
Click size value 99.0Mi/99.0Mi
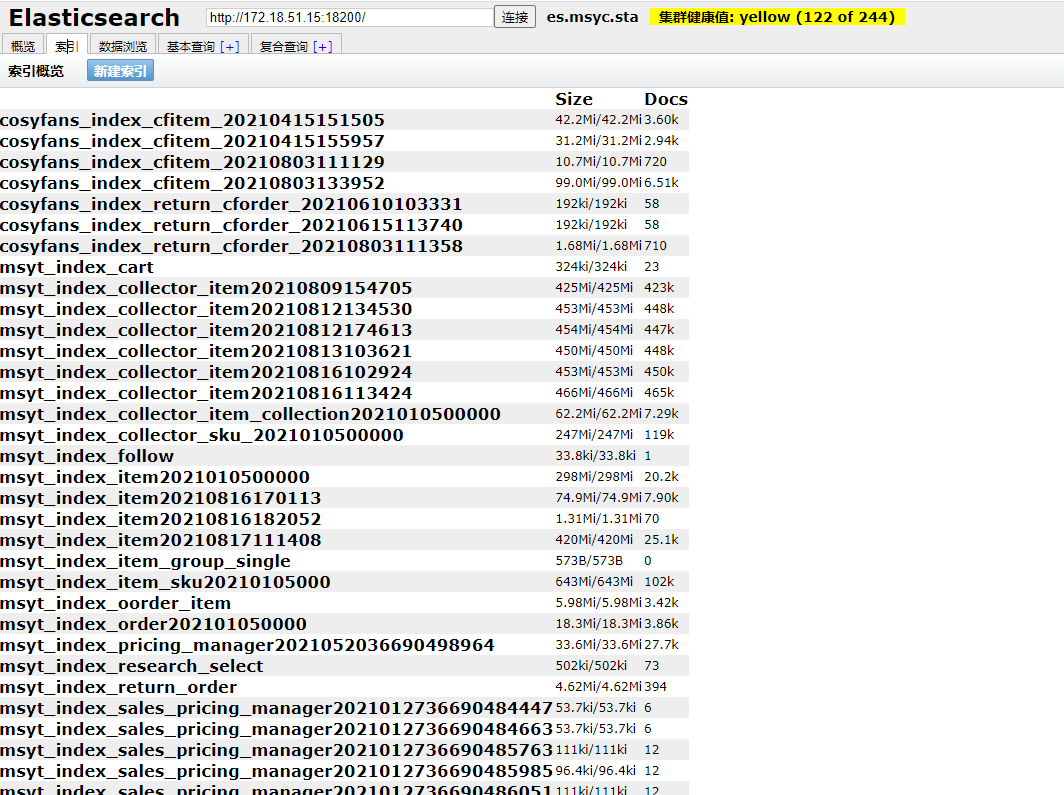point(598,182)
